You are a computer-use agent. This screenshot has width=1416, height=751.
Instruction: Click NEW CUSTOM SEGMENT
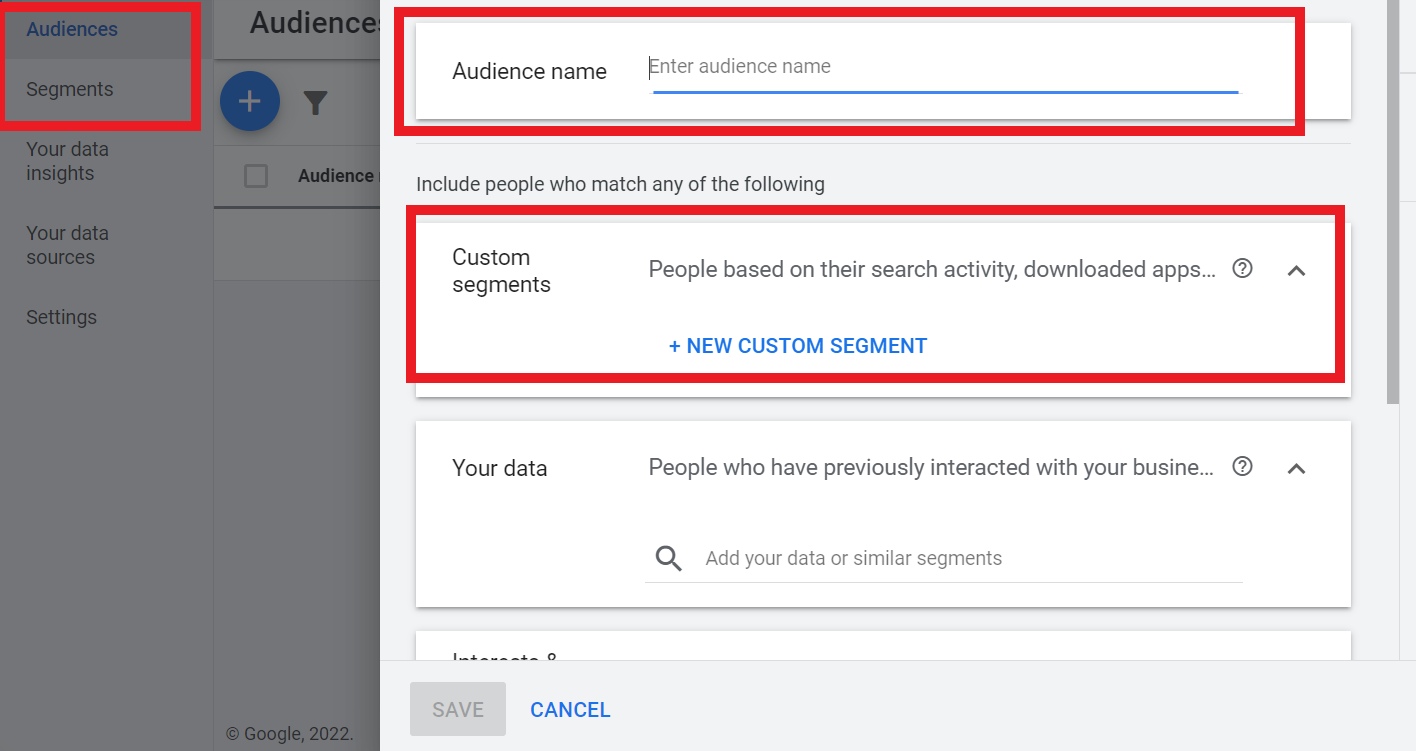tap(797, 345)
